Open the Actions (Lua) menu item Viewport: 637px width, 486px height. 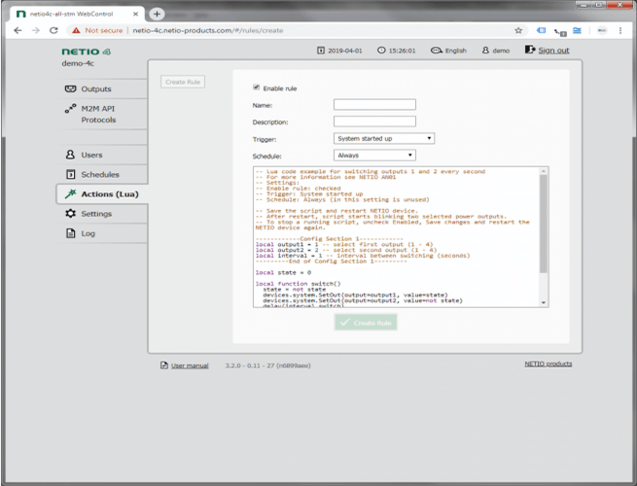pyautogui.click(x=101, y=193)
